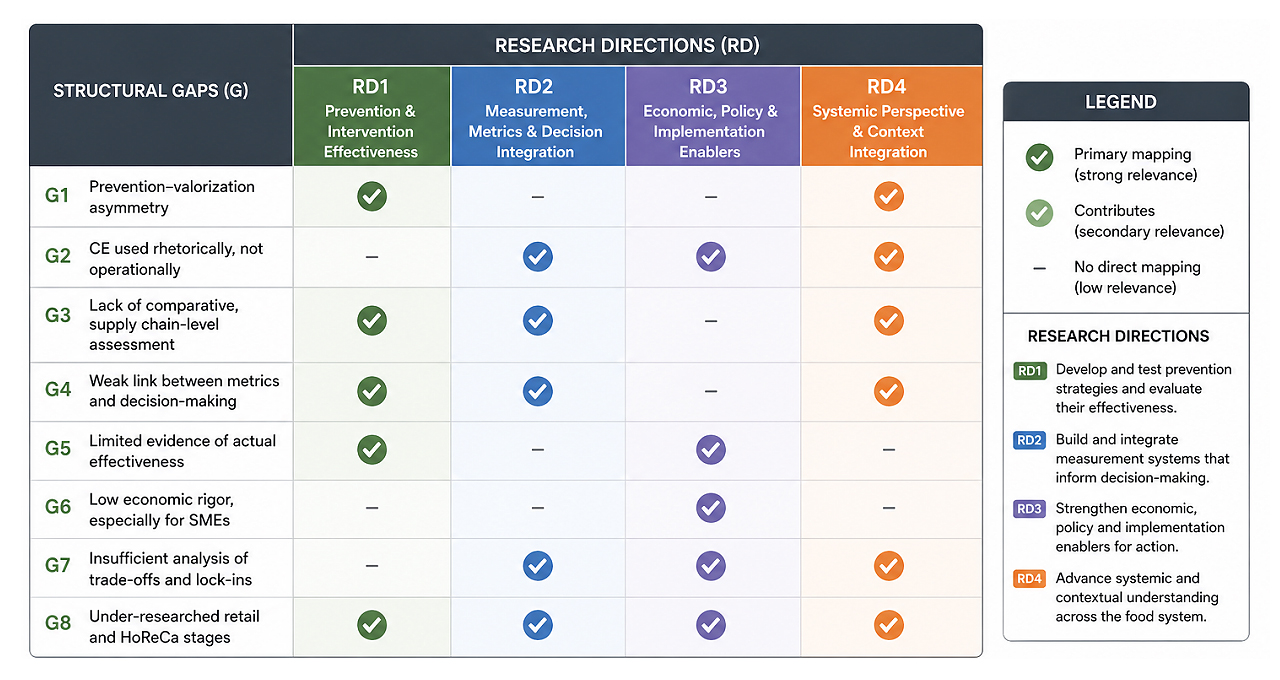
Task: Click the light green Contributes legend checkmark
Action: pos(1040,213)
